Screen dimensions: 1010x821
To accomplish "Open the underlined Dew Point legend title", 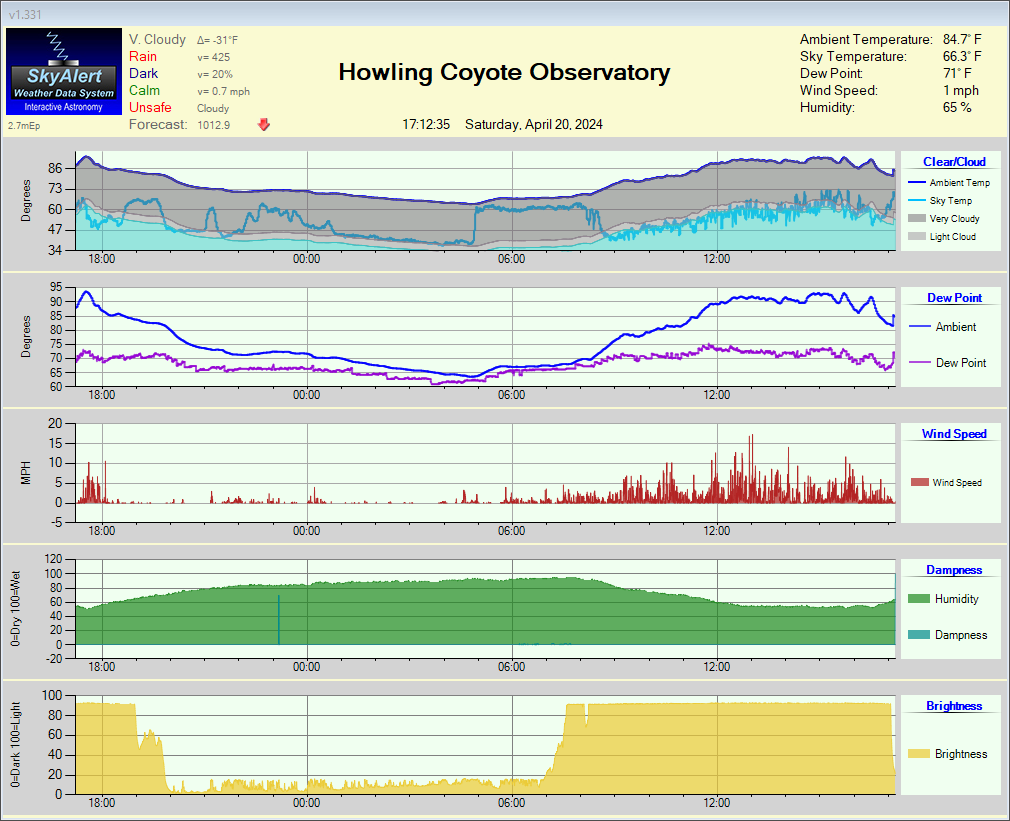I will click(x=954, y=298).
